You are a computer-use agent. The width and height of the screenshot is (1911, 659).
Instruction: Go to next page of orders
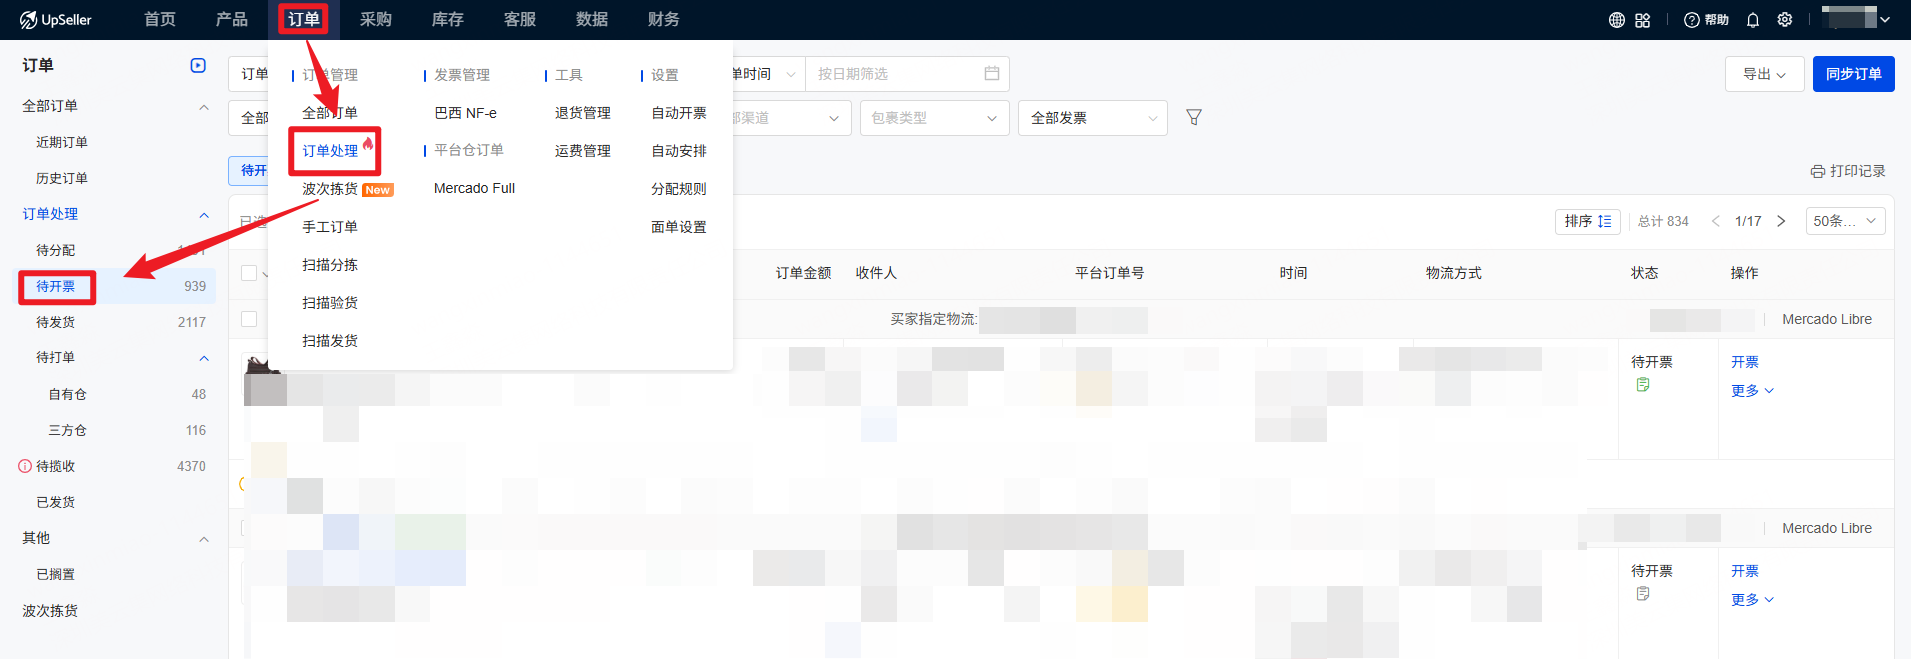pyautogui.click(x=1780, y=221)
